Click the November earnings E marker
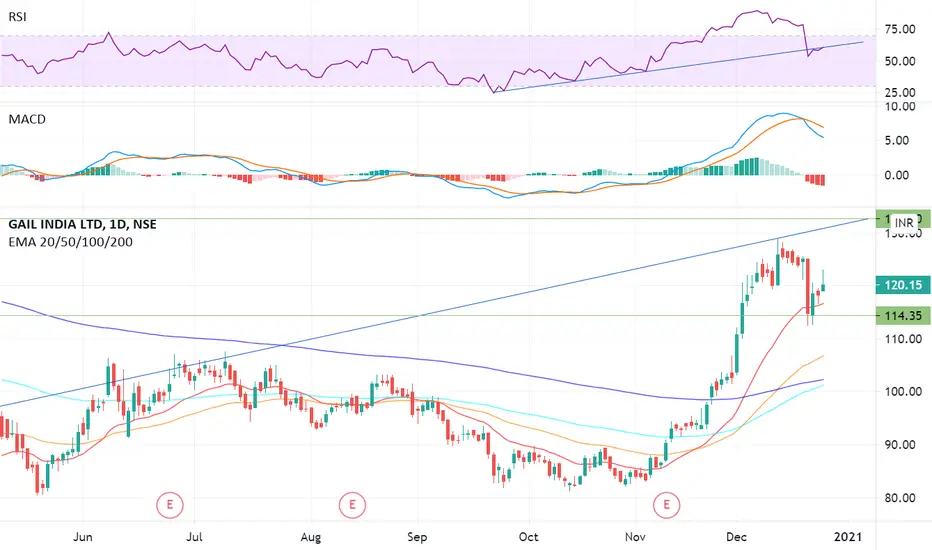This screenshot has width=932, height=550. point(666,505)
